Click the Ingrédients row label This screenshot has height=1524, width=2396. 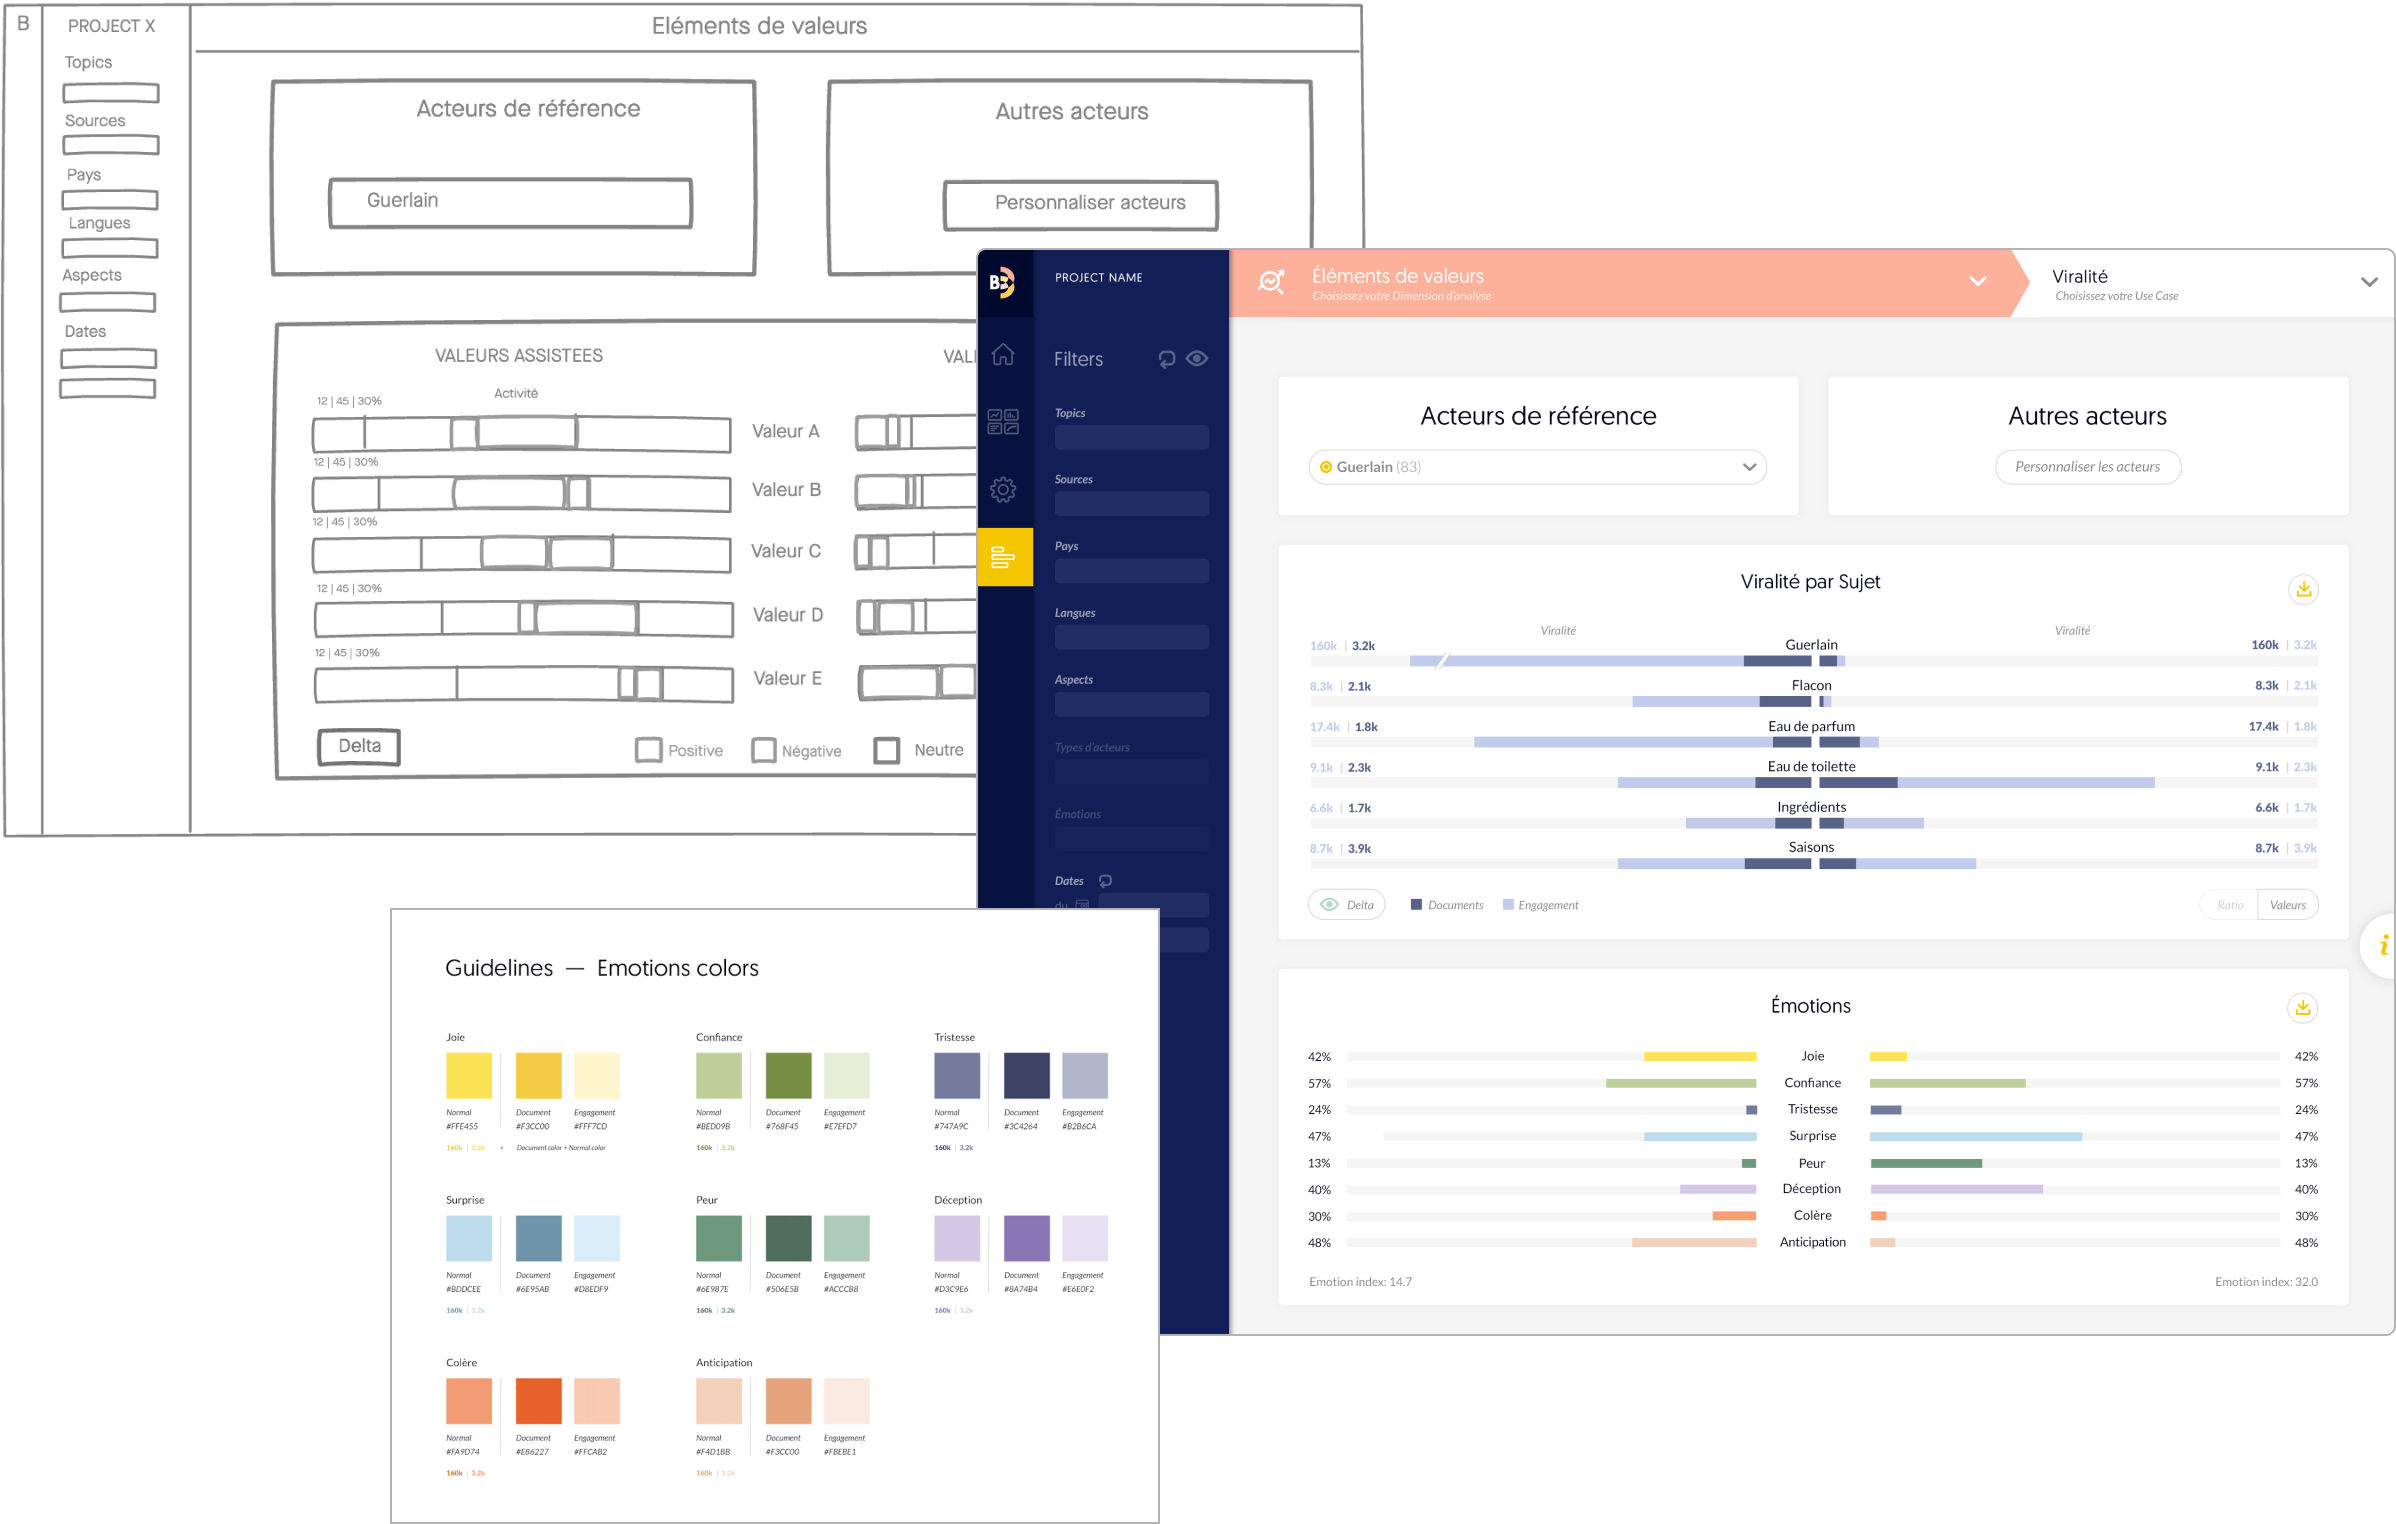[x=1811, y=807]
